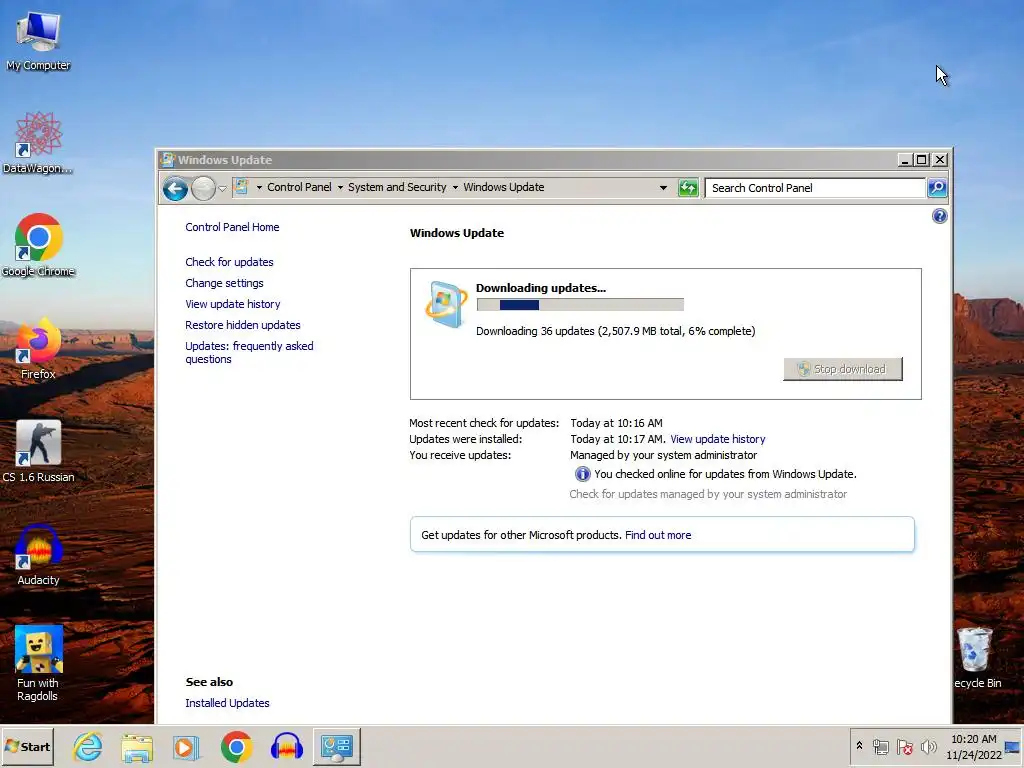This screenshot has height=768, width=1024.
Task: Open recent pages dropdown beside Forward
Action: pos(222,189)
